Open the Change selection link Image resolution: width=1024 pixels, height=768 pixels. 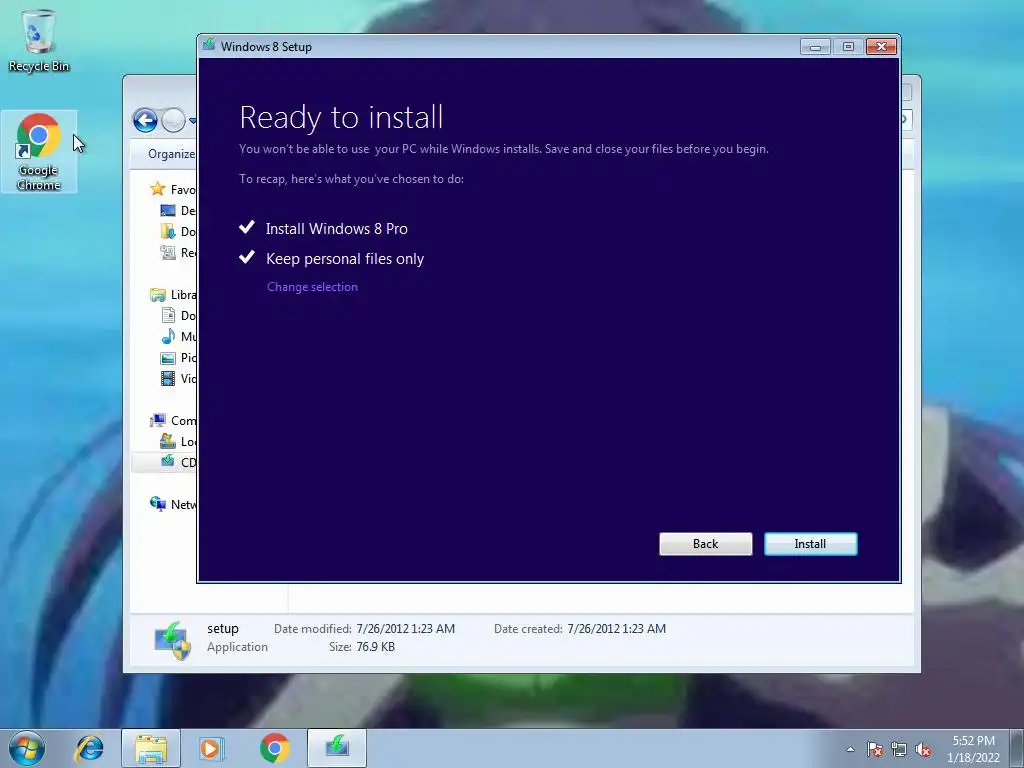pyautogui.click(x=312, y=287)
